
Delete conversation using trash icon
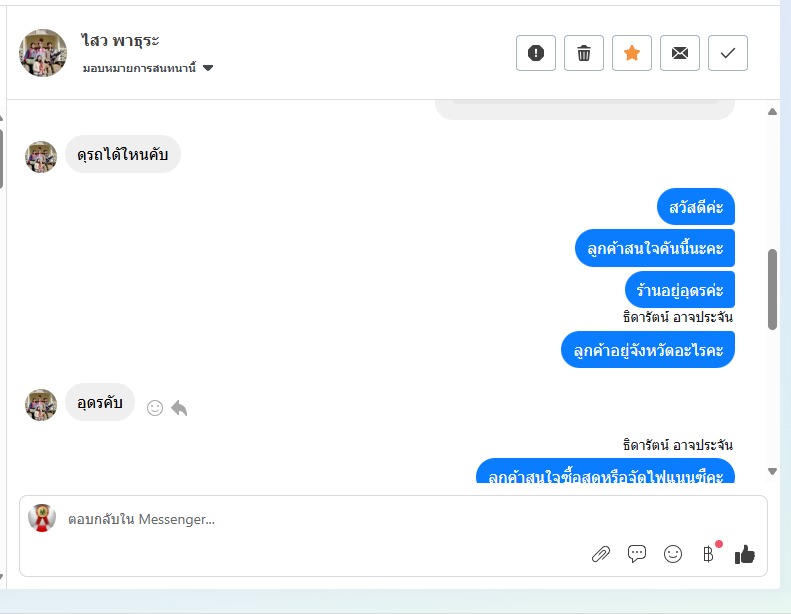584,53
